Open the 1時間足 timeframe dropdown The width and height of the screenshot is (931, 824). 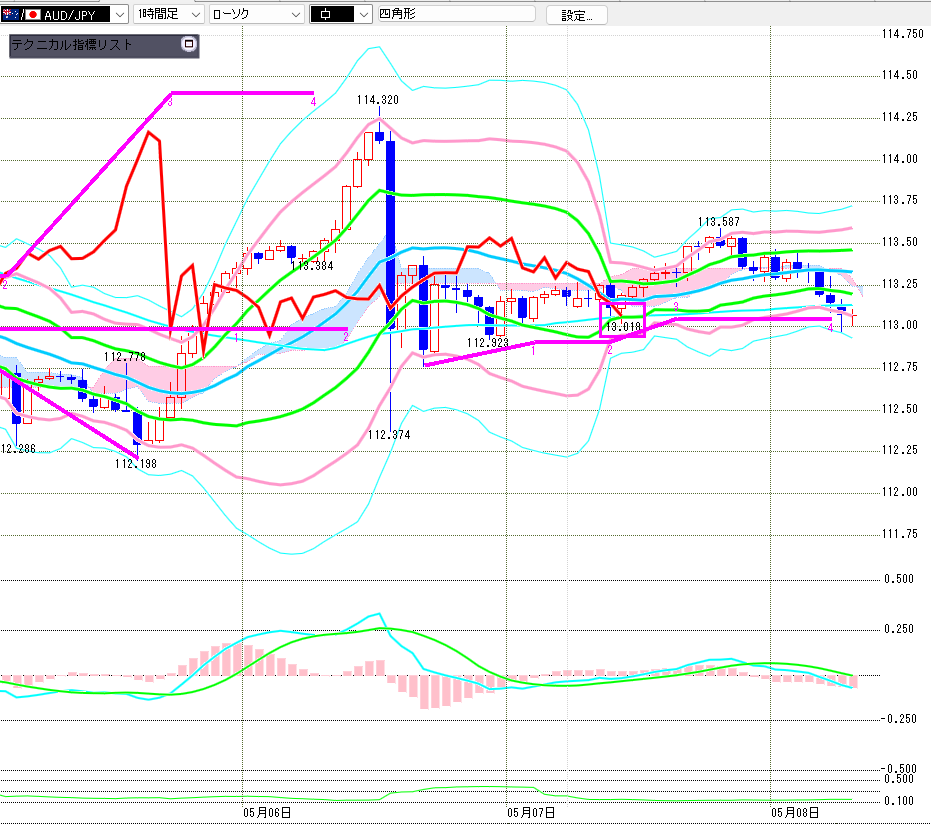tap(169, 14)
